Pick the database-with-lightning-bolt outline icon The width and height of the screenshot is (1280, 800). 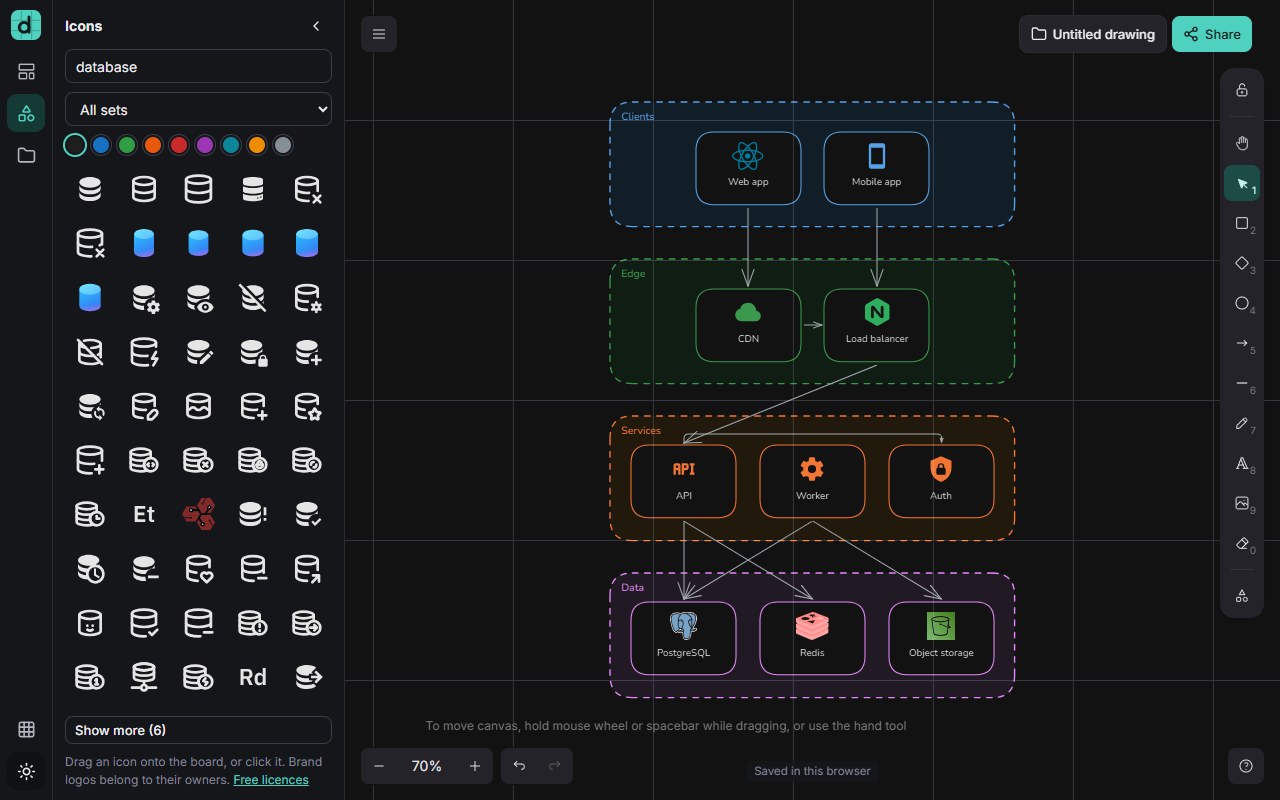[144, 352]
